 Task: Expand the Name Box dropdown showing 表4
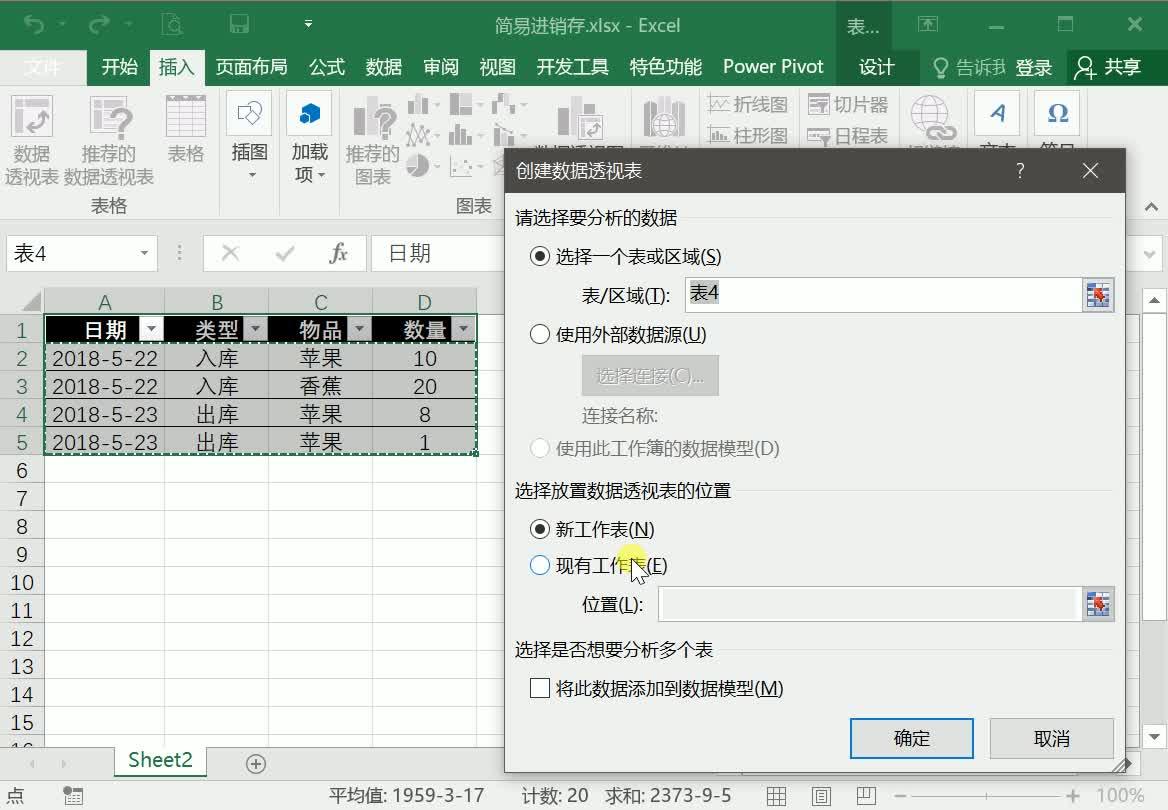(143, 253)
